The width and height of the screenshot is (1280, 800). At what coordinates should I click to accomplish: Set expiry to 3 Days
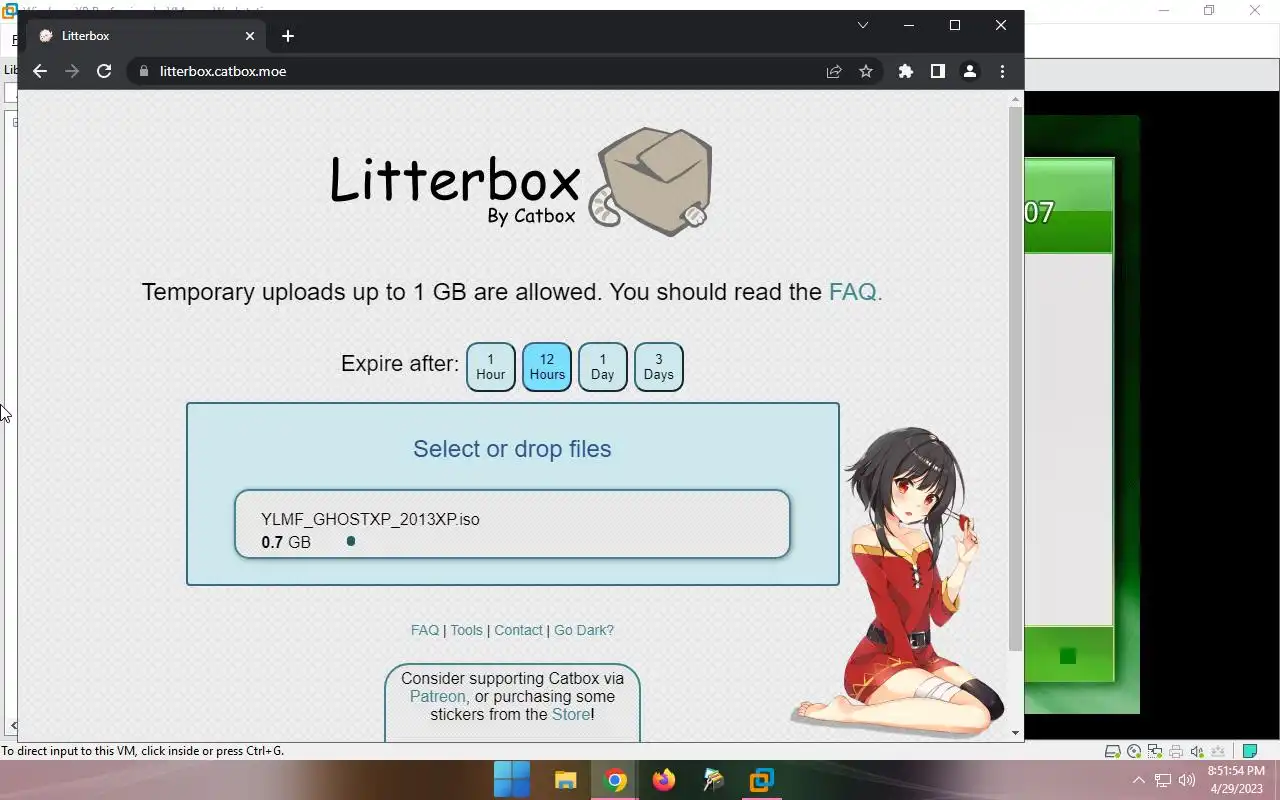[x=659, y=367]
